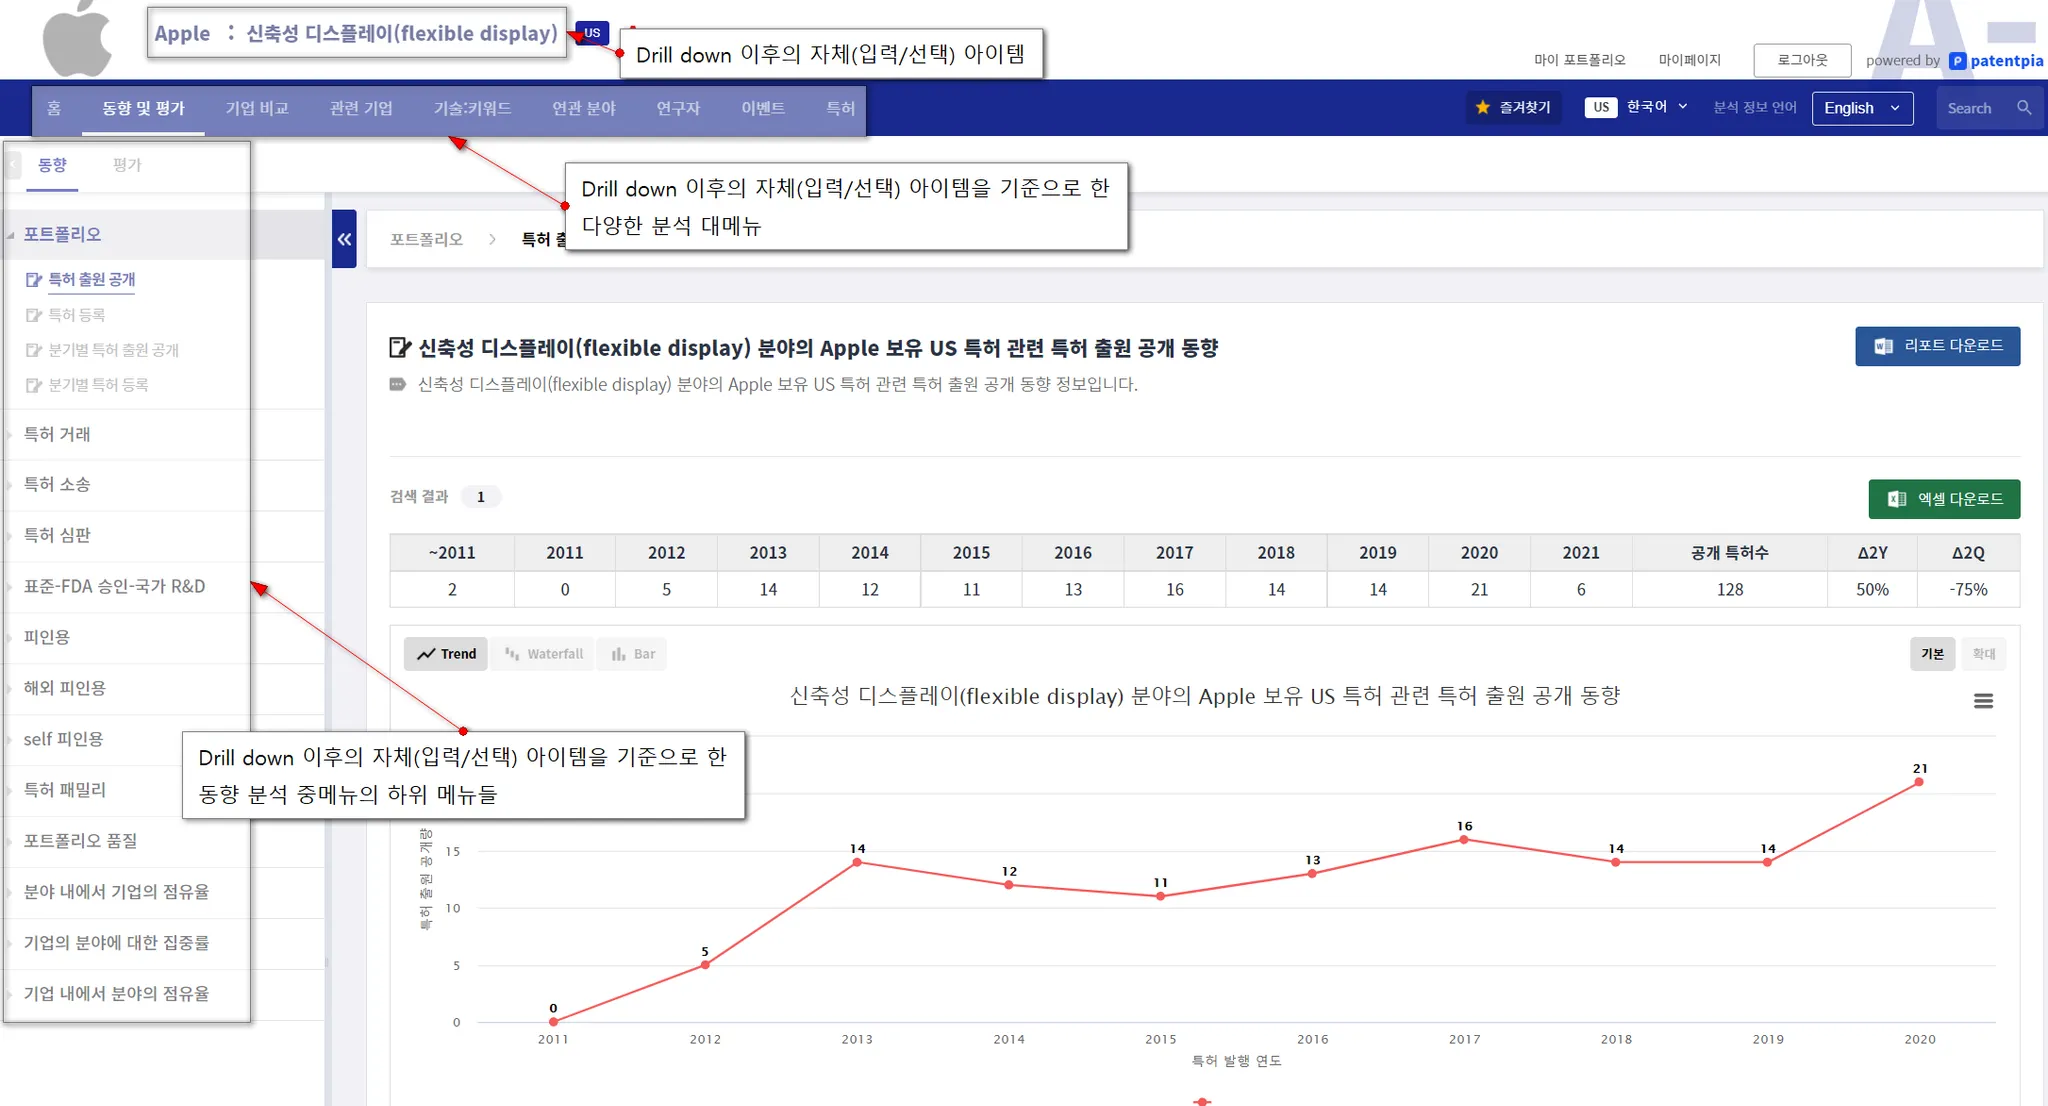The image size is (2048, 1106).
Task: Click the 리포트 다운로드 button
Action: [1937, 346]
